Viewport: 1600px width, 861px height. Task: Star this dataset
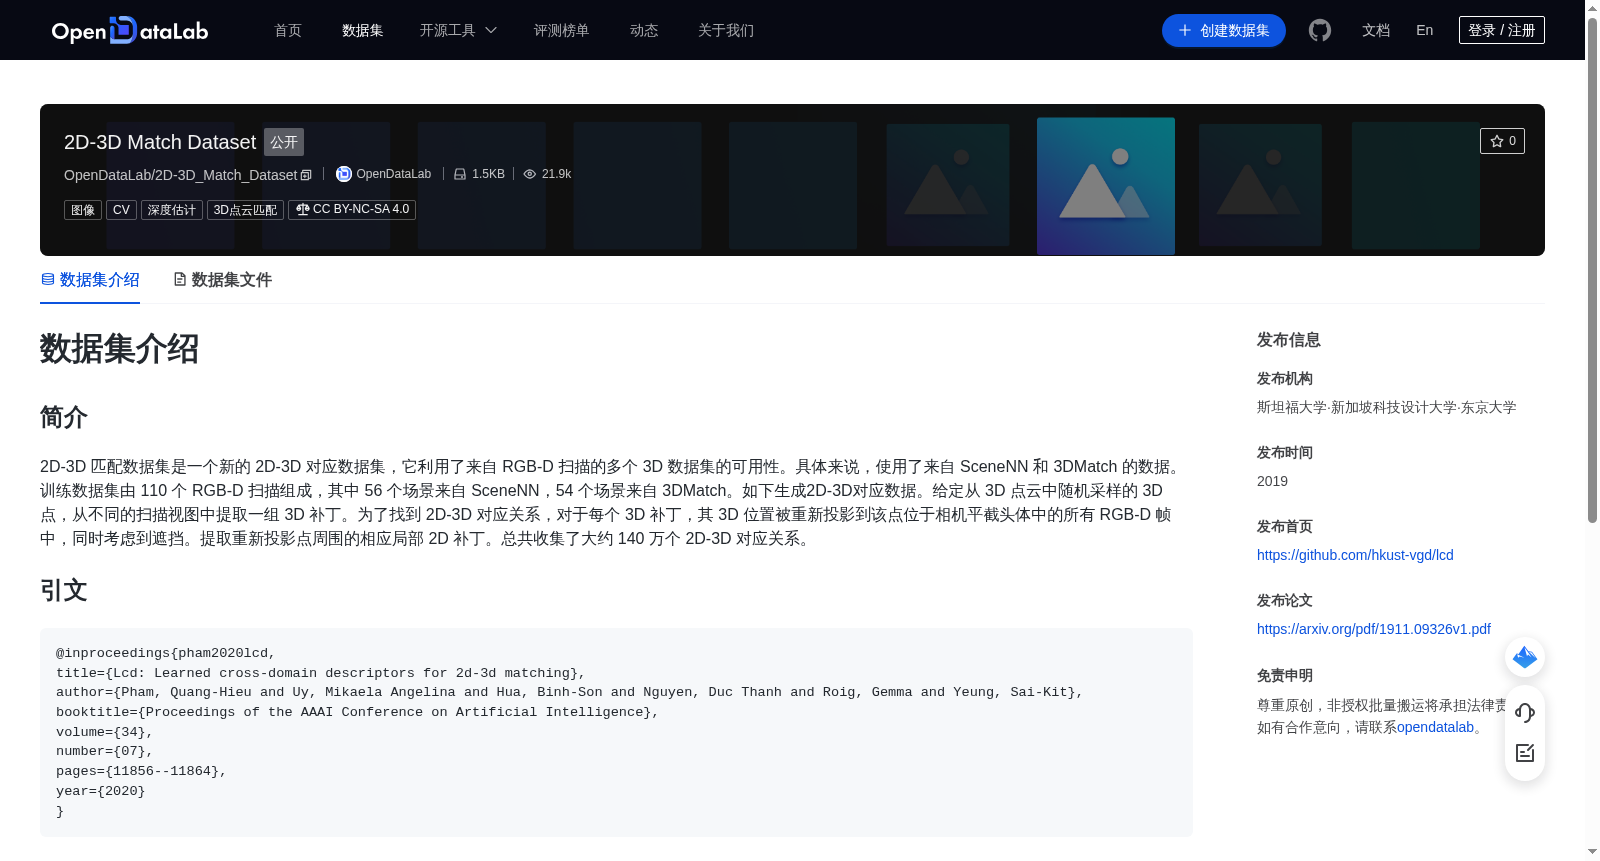click(x=1502, y=141)
